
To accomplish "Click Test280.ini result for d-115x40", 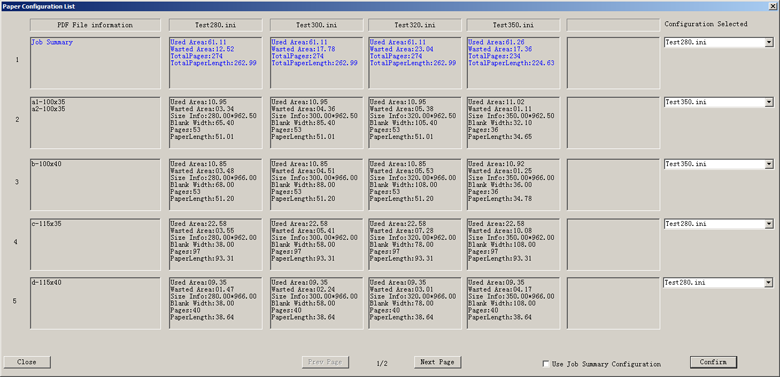I will coord(215,303).
